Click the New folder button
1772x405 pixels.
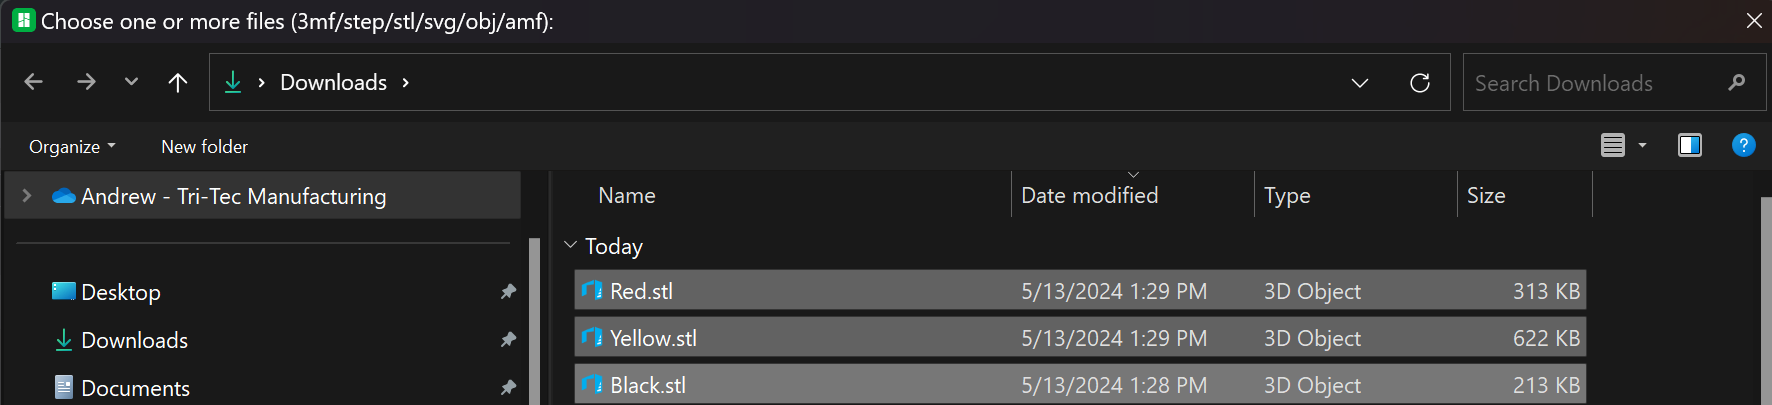[x=204, y=147]
